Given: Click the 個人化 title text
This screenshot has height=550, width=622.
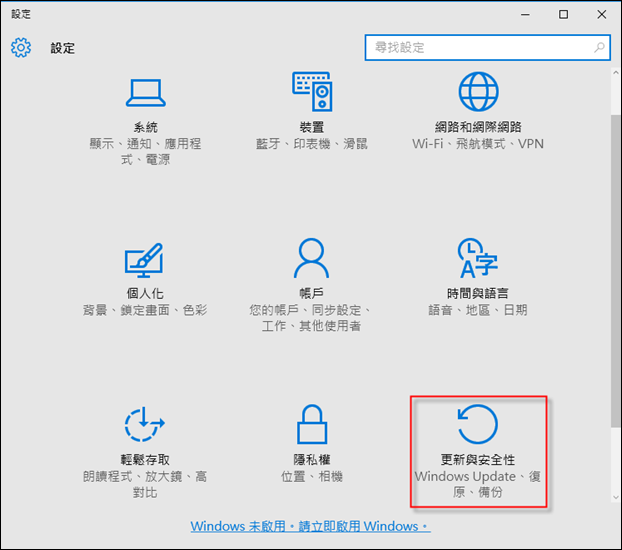Looking at the screenshot, I should 145,294.
